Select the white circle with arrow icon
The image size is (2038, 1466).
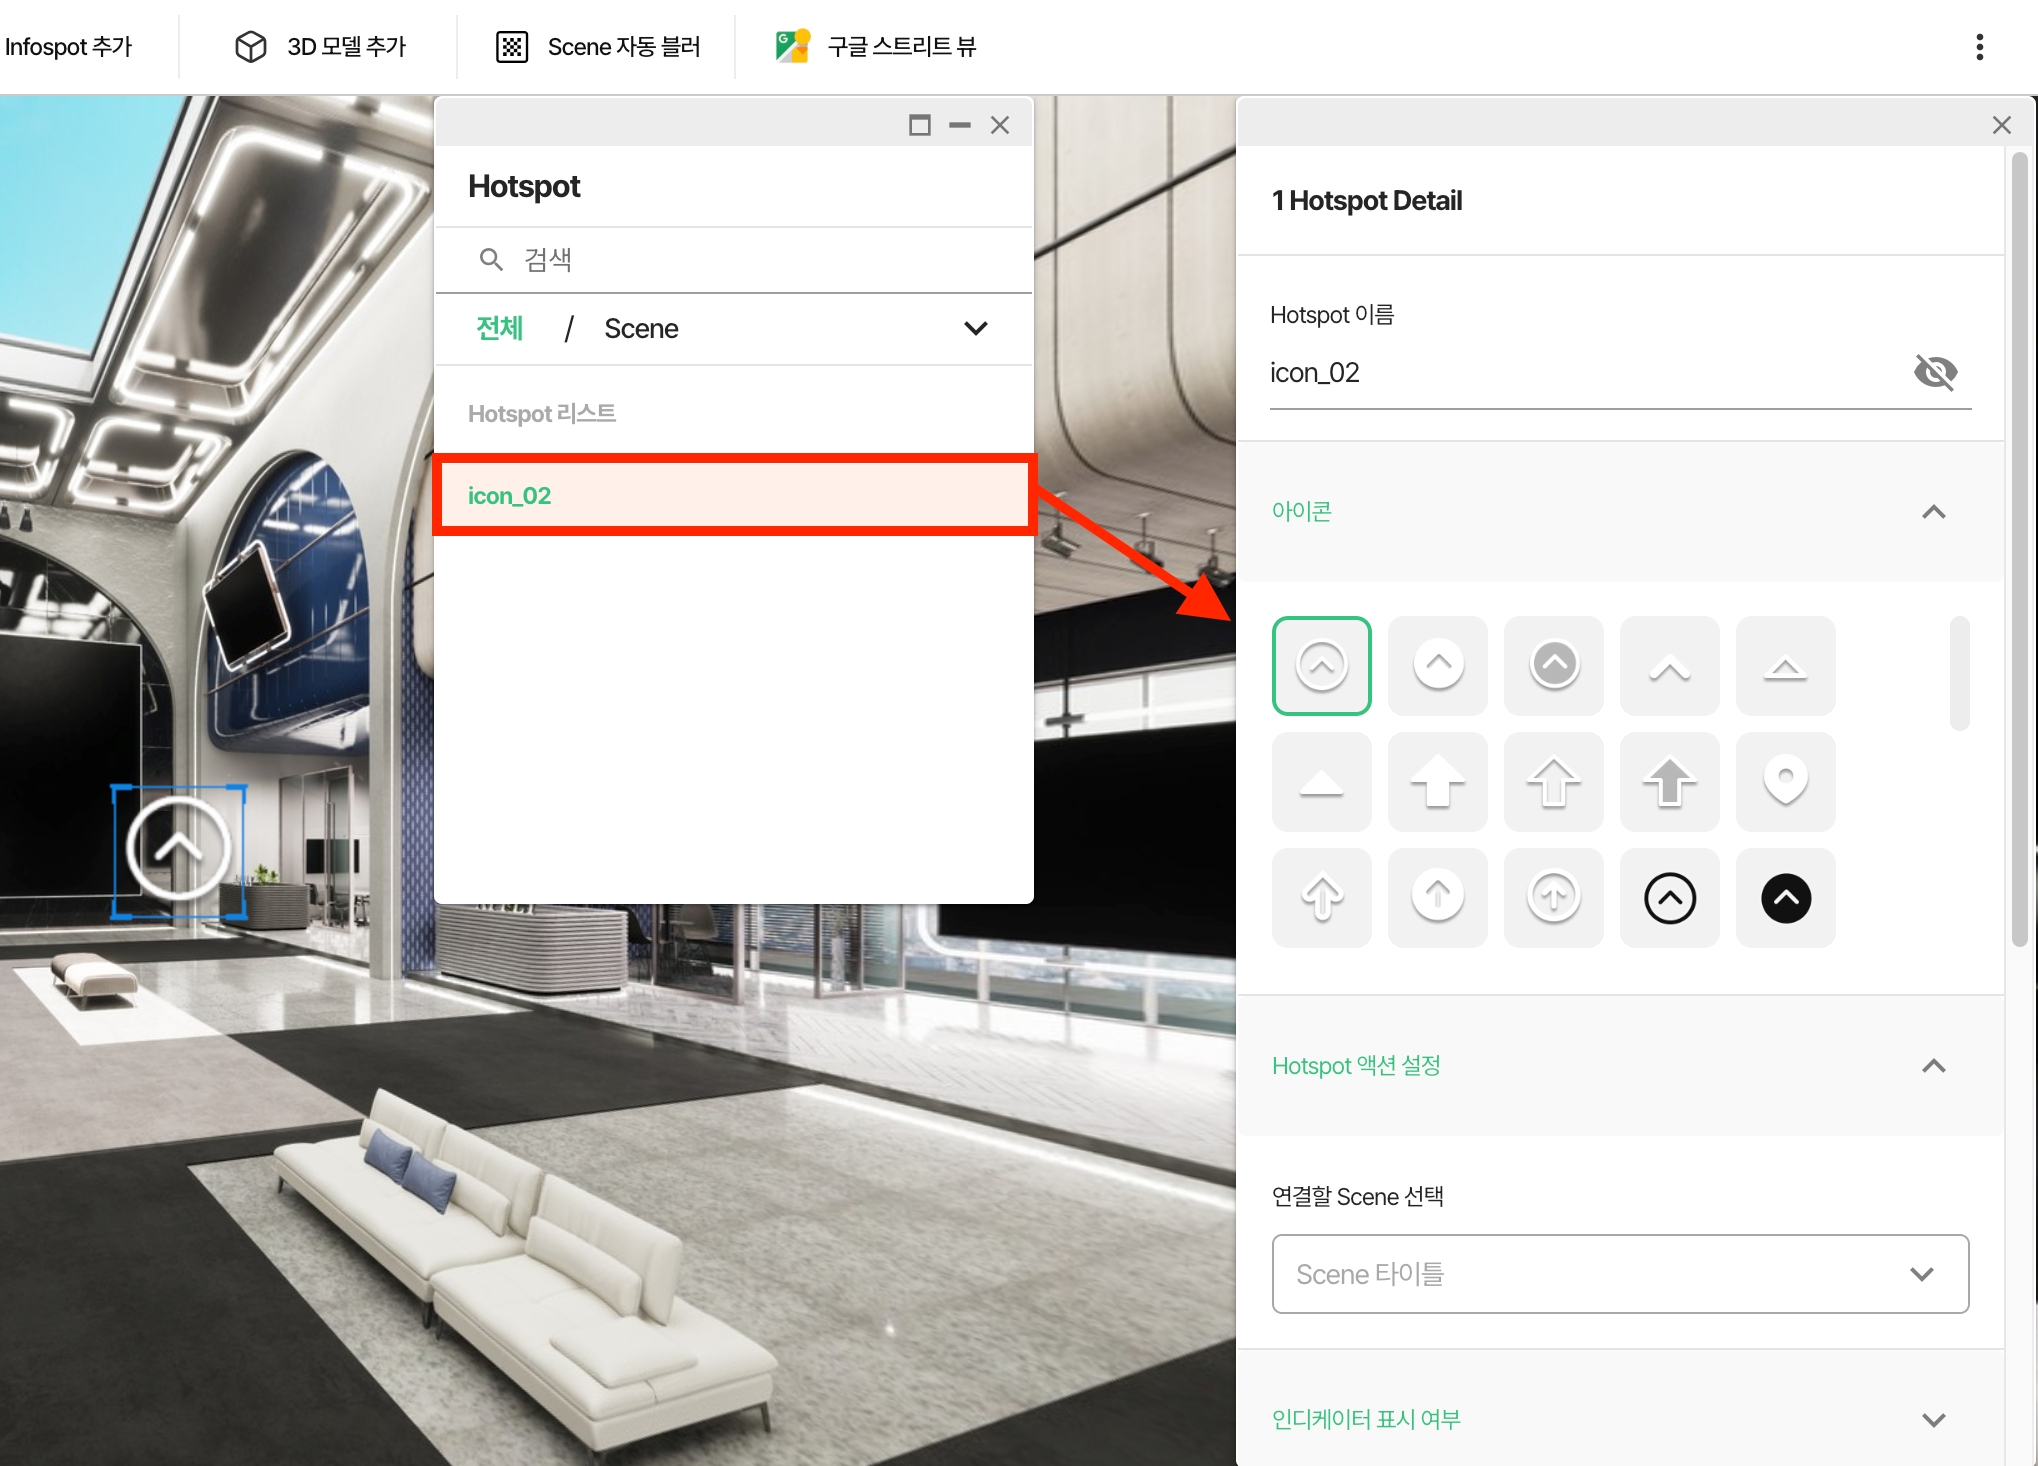pos(1437,897)
